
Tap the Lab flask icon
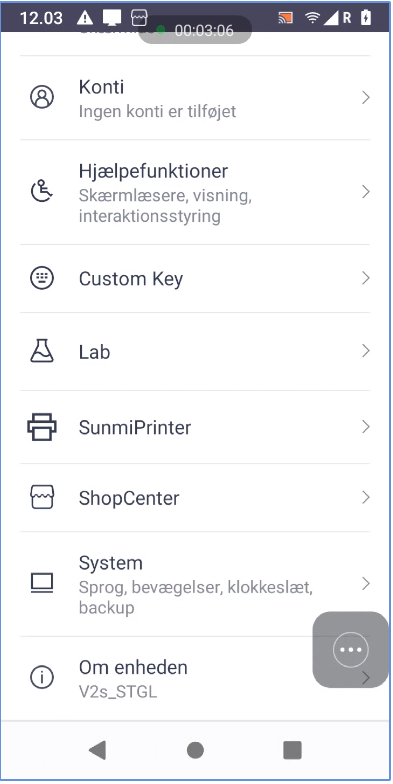coord(42,351)
